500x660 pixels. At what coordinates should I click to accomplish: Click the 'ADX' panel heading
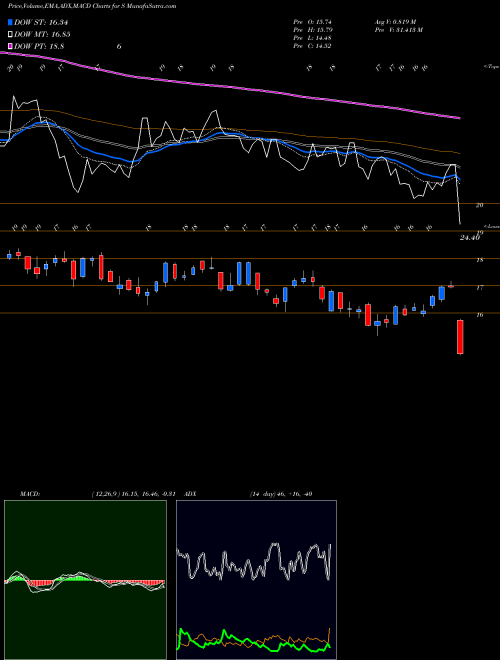191,494
